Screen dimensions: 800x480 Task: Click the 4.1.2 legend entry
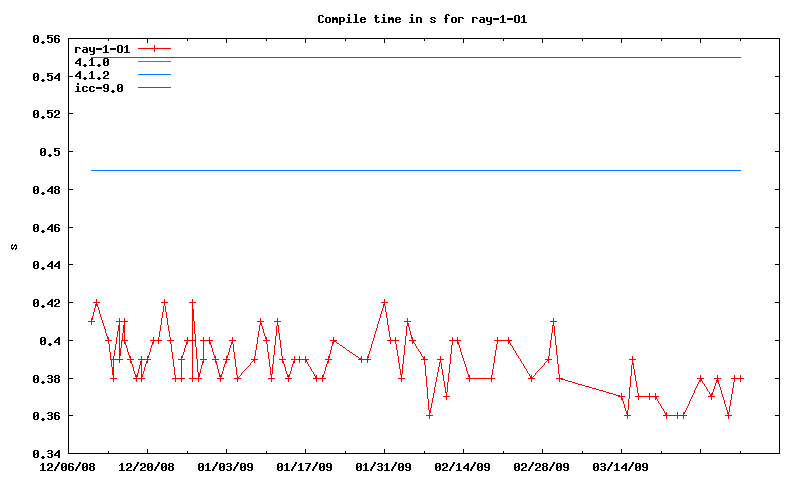[x=92, y=75]
